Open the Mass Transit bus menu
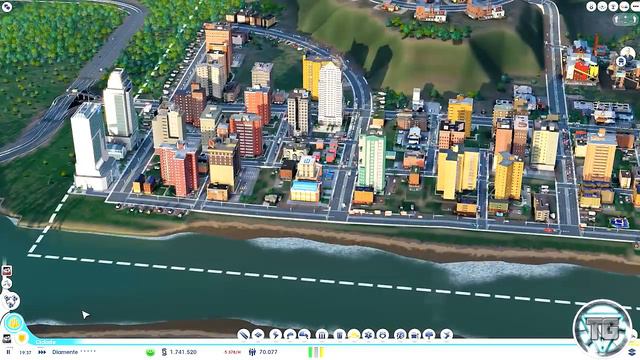 (415, 335)
